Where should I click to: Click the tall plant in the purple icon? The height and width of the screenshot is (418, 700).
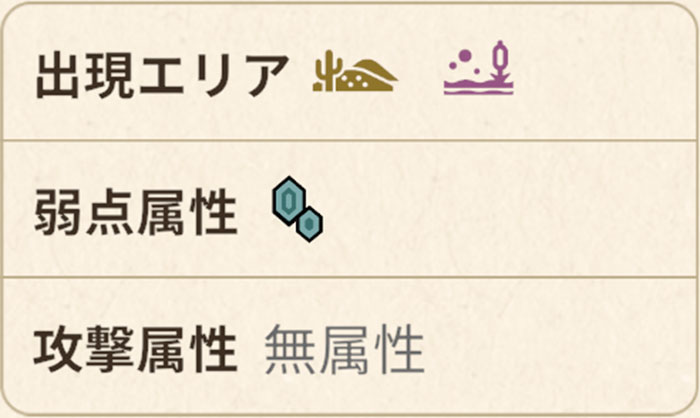pos(500,62)
